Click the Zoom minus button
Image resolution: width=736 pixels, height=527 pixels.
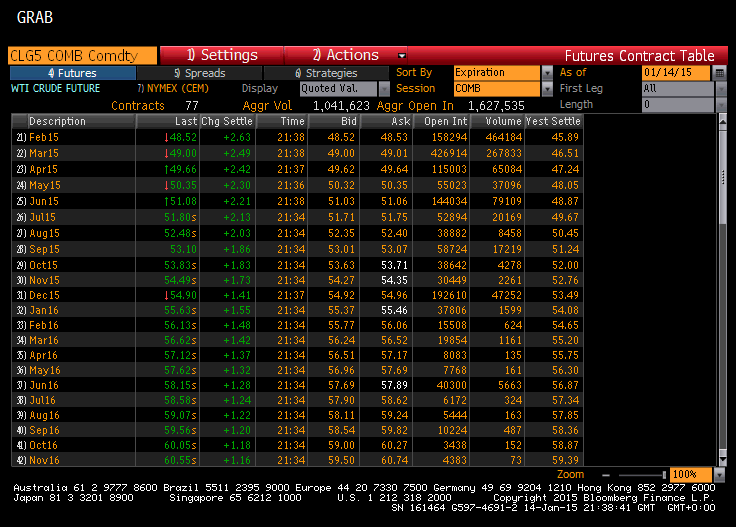(606, 475)
